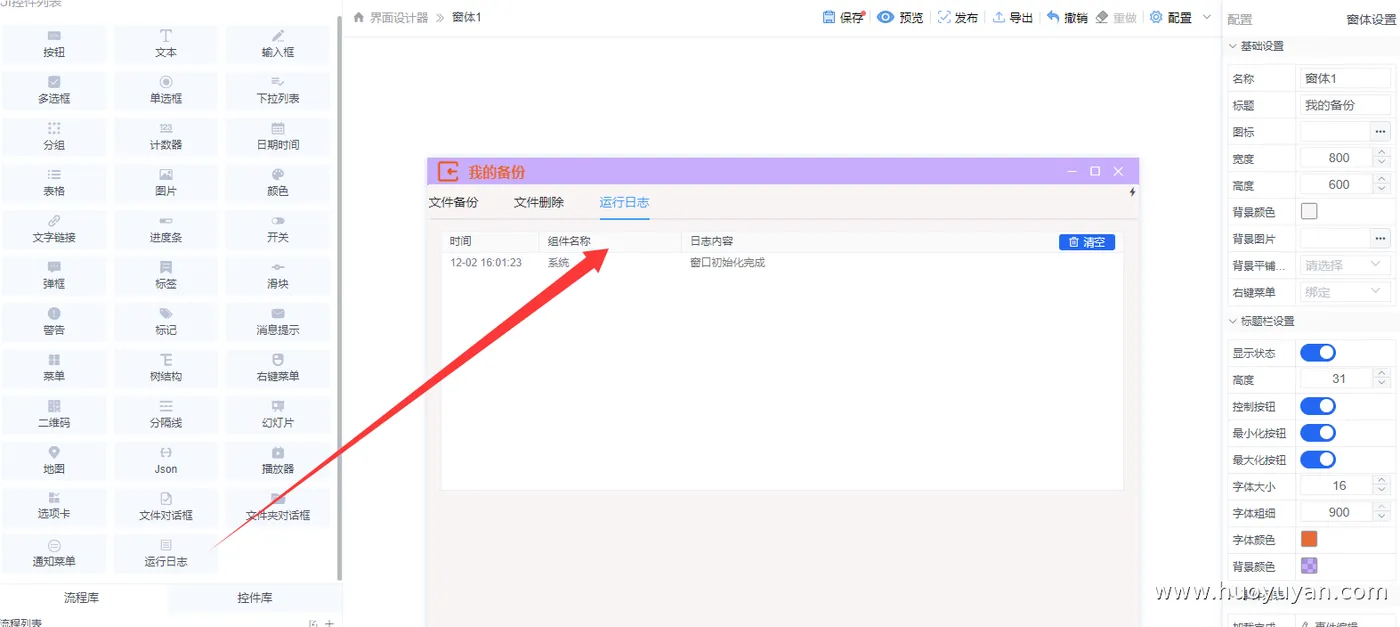Collapse the 基础设置 section
This screenshot has width=1400, height=627.
click(x=1232, y=46)
